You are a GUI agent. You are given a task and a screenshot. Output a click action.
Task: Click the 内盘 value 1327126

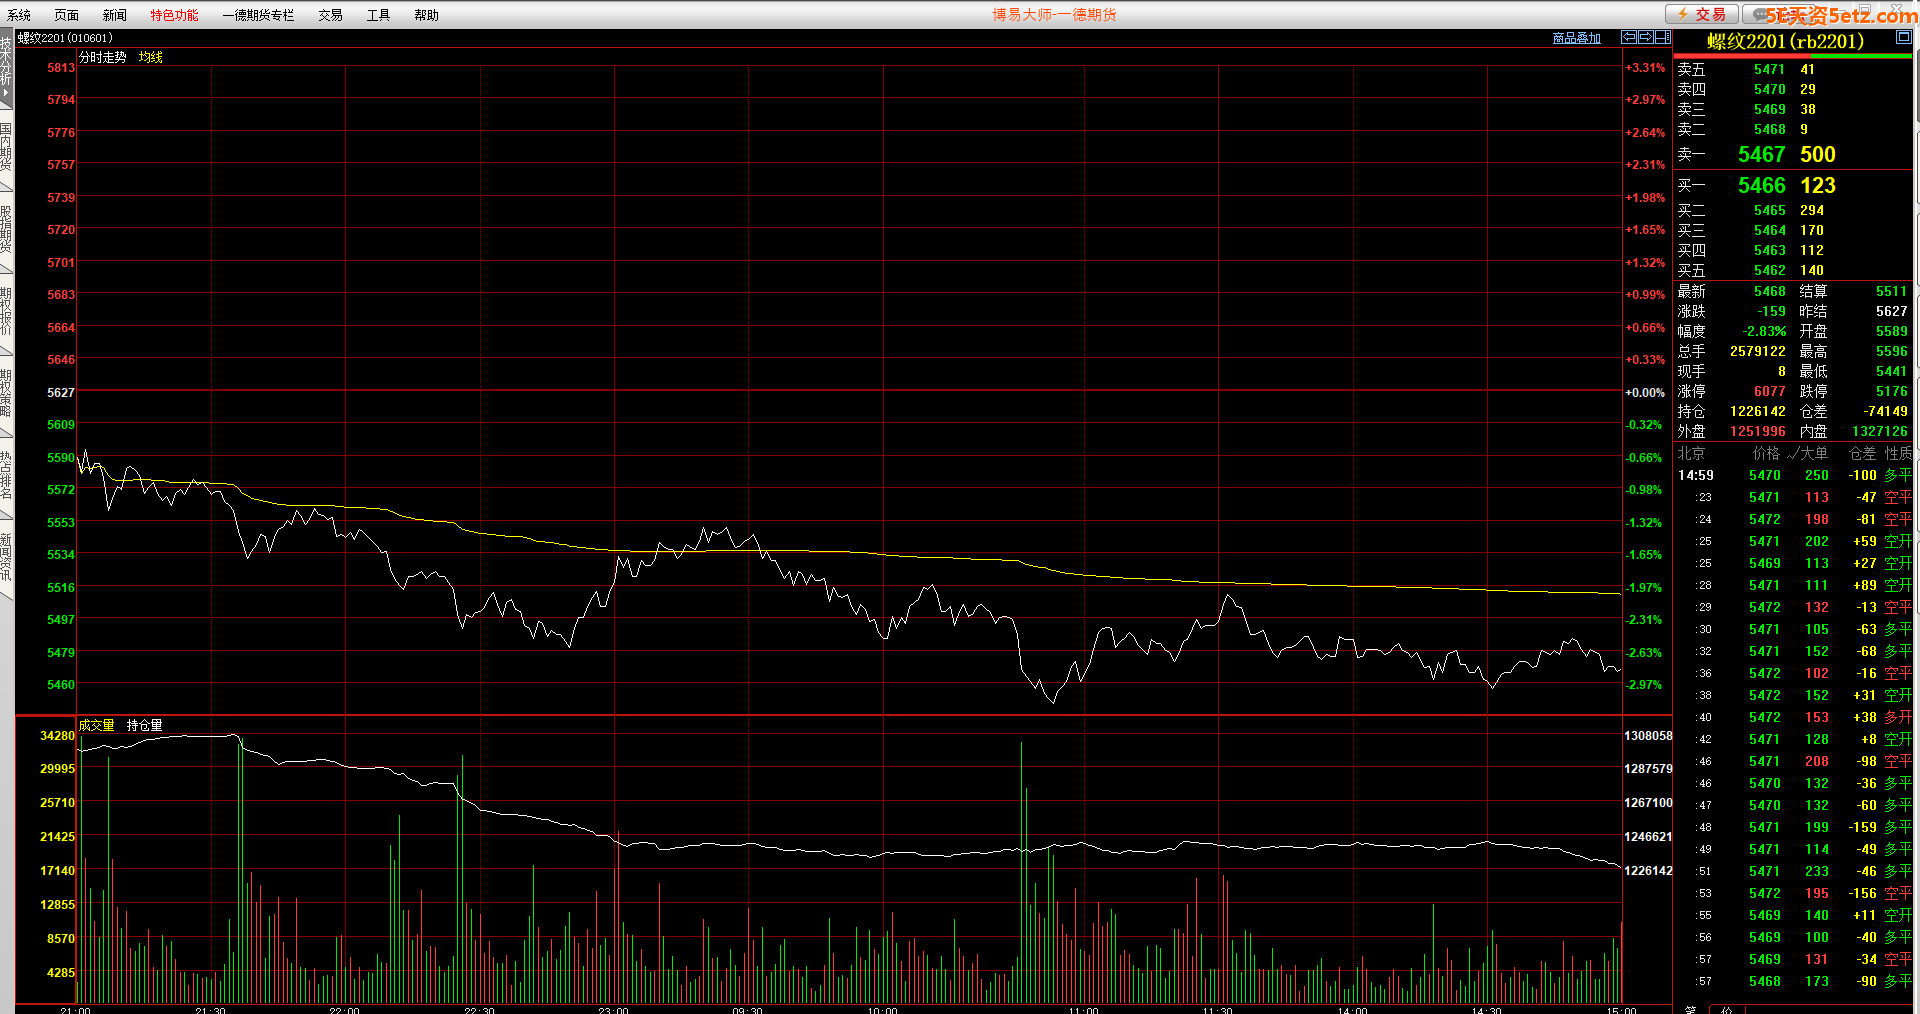[1880, 431]
